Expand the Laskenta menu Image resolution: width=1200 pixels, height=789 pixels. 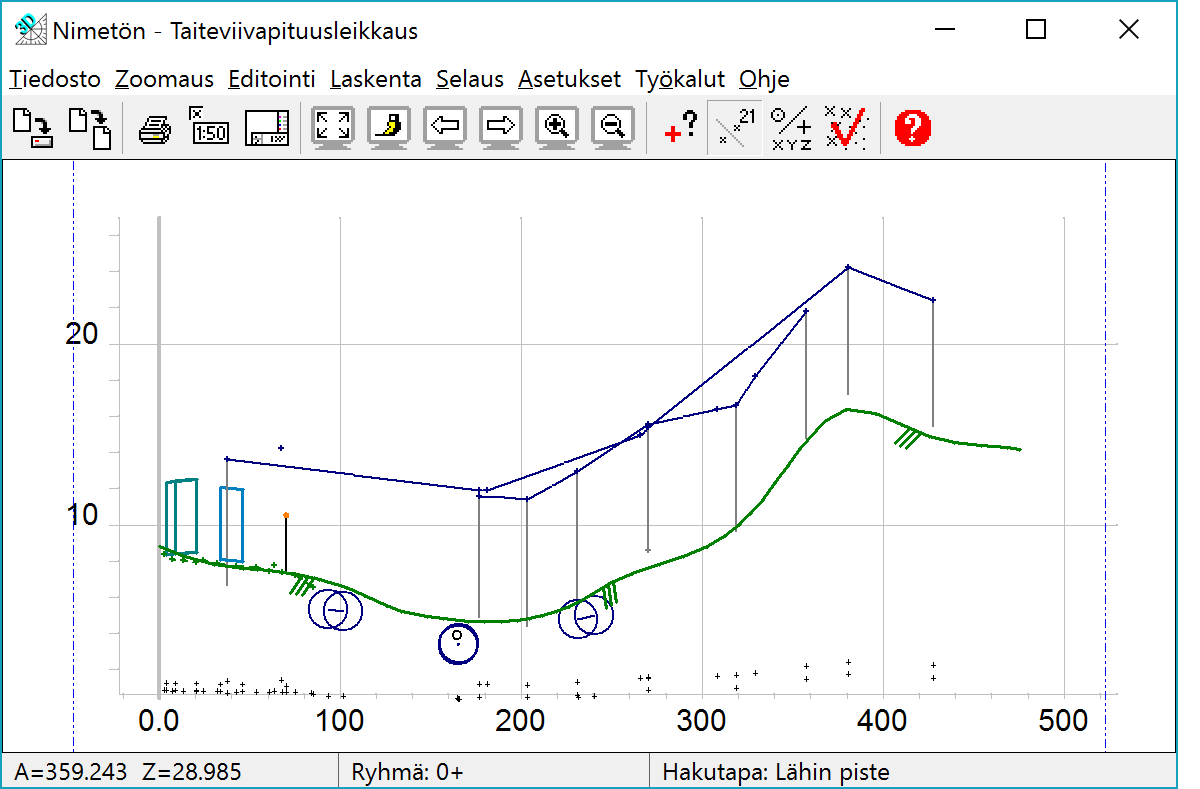click(x=375, y=80)
